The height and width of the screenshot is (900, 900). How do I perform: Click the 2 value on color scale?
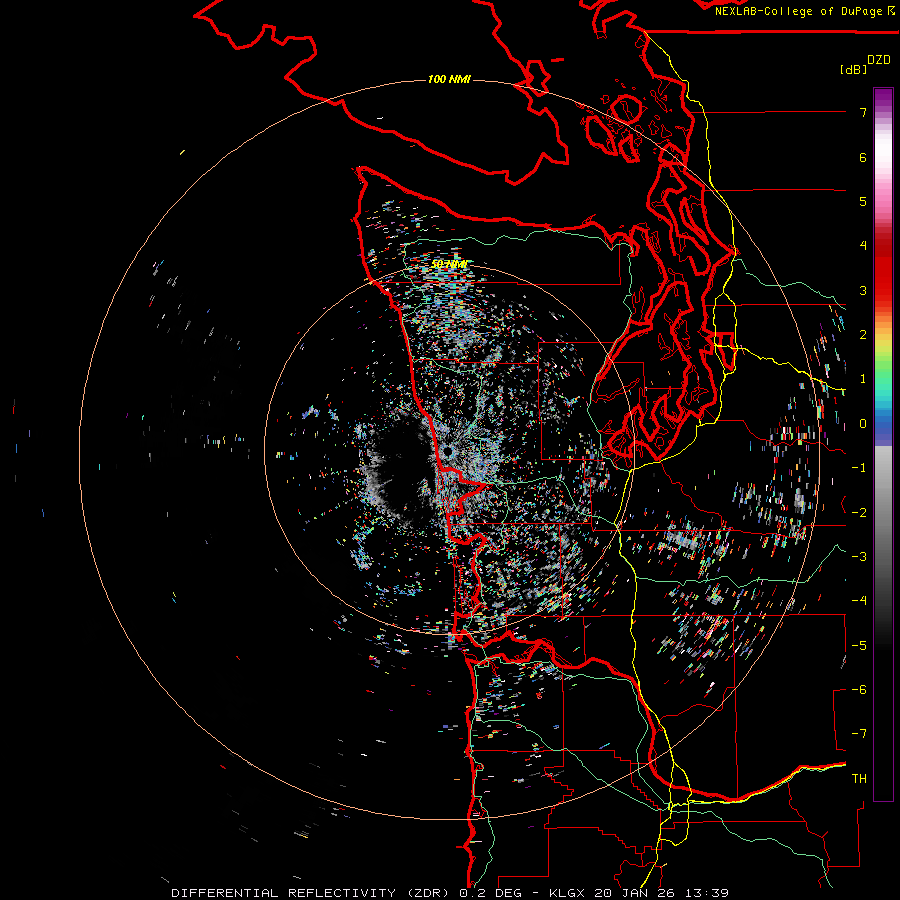pos(863,335)
